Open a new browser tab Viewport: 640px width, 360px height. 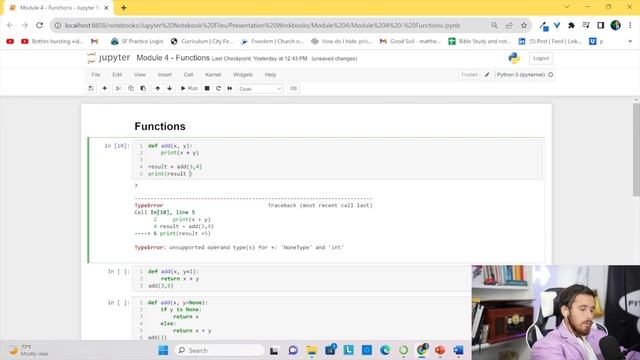[x=124, y=8]
